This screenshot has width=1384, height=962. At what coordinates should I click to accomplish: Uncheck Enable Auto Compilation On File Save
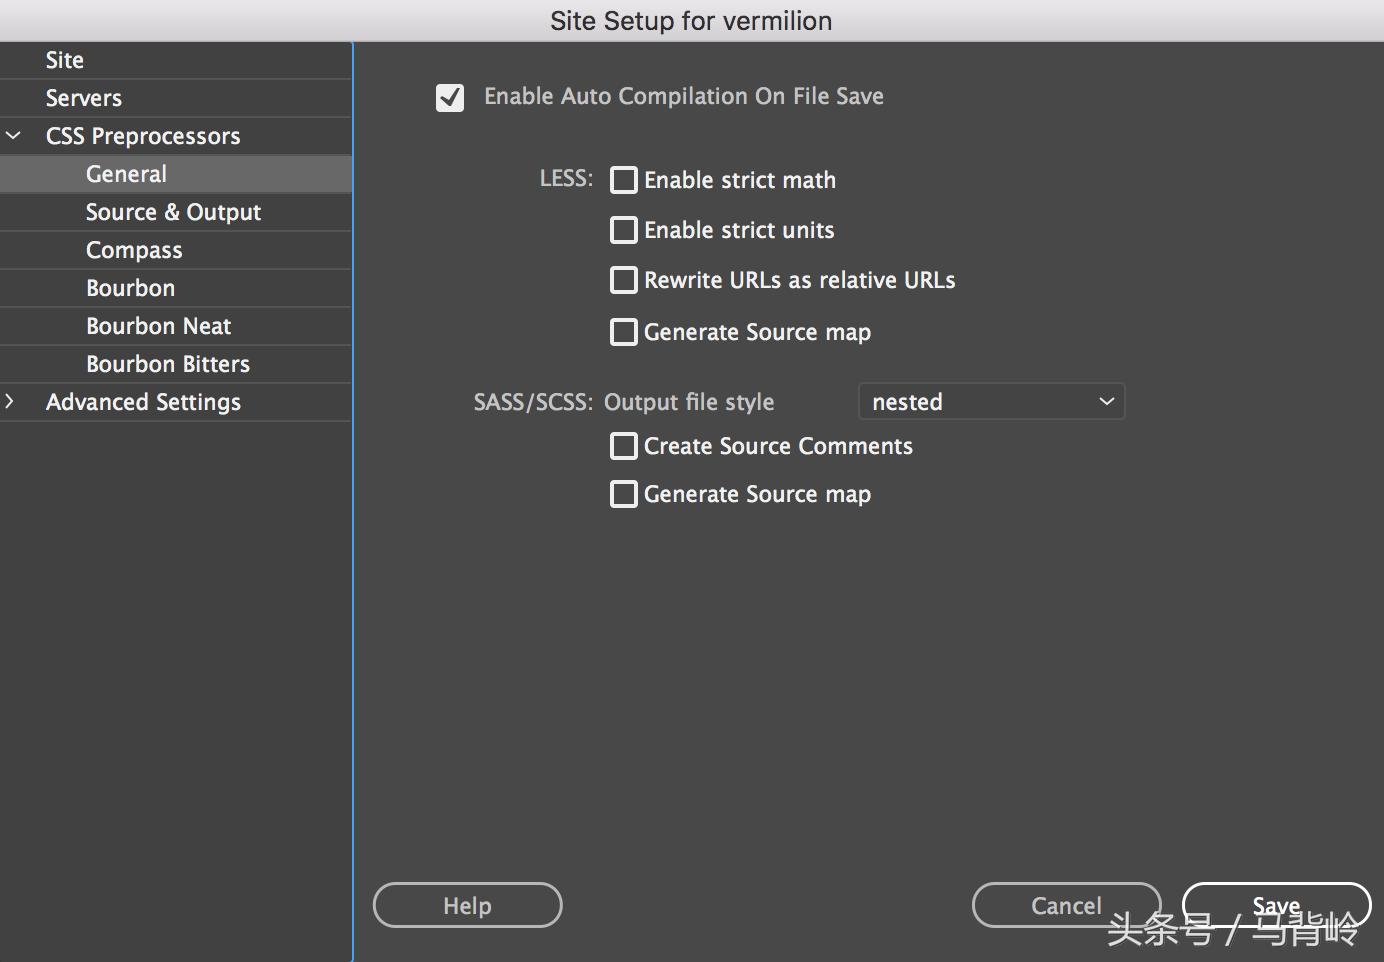(449, 97)
